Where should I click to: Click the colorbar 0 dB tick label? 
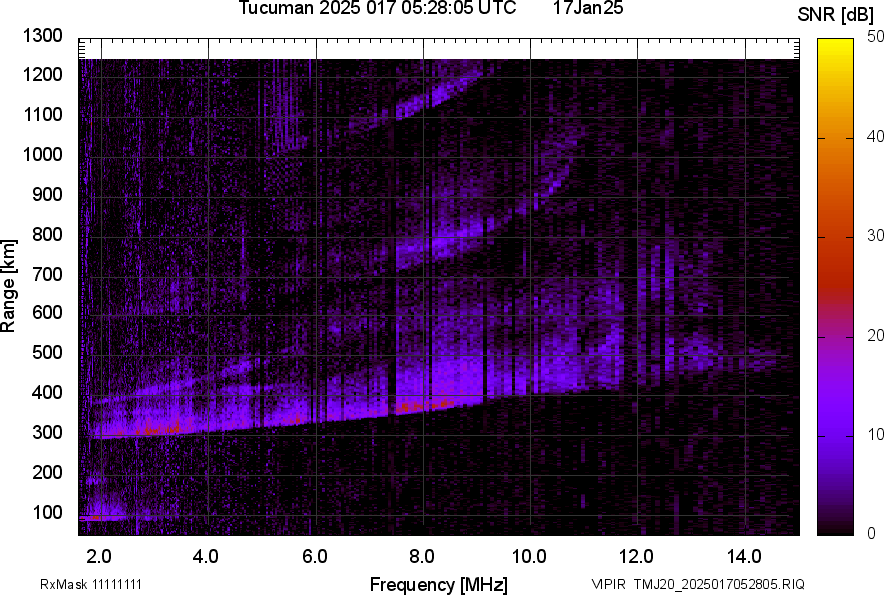click(x=872, y=533)
